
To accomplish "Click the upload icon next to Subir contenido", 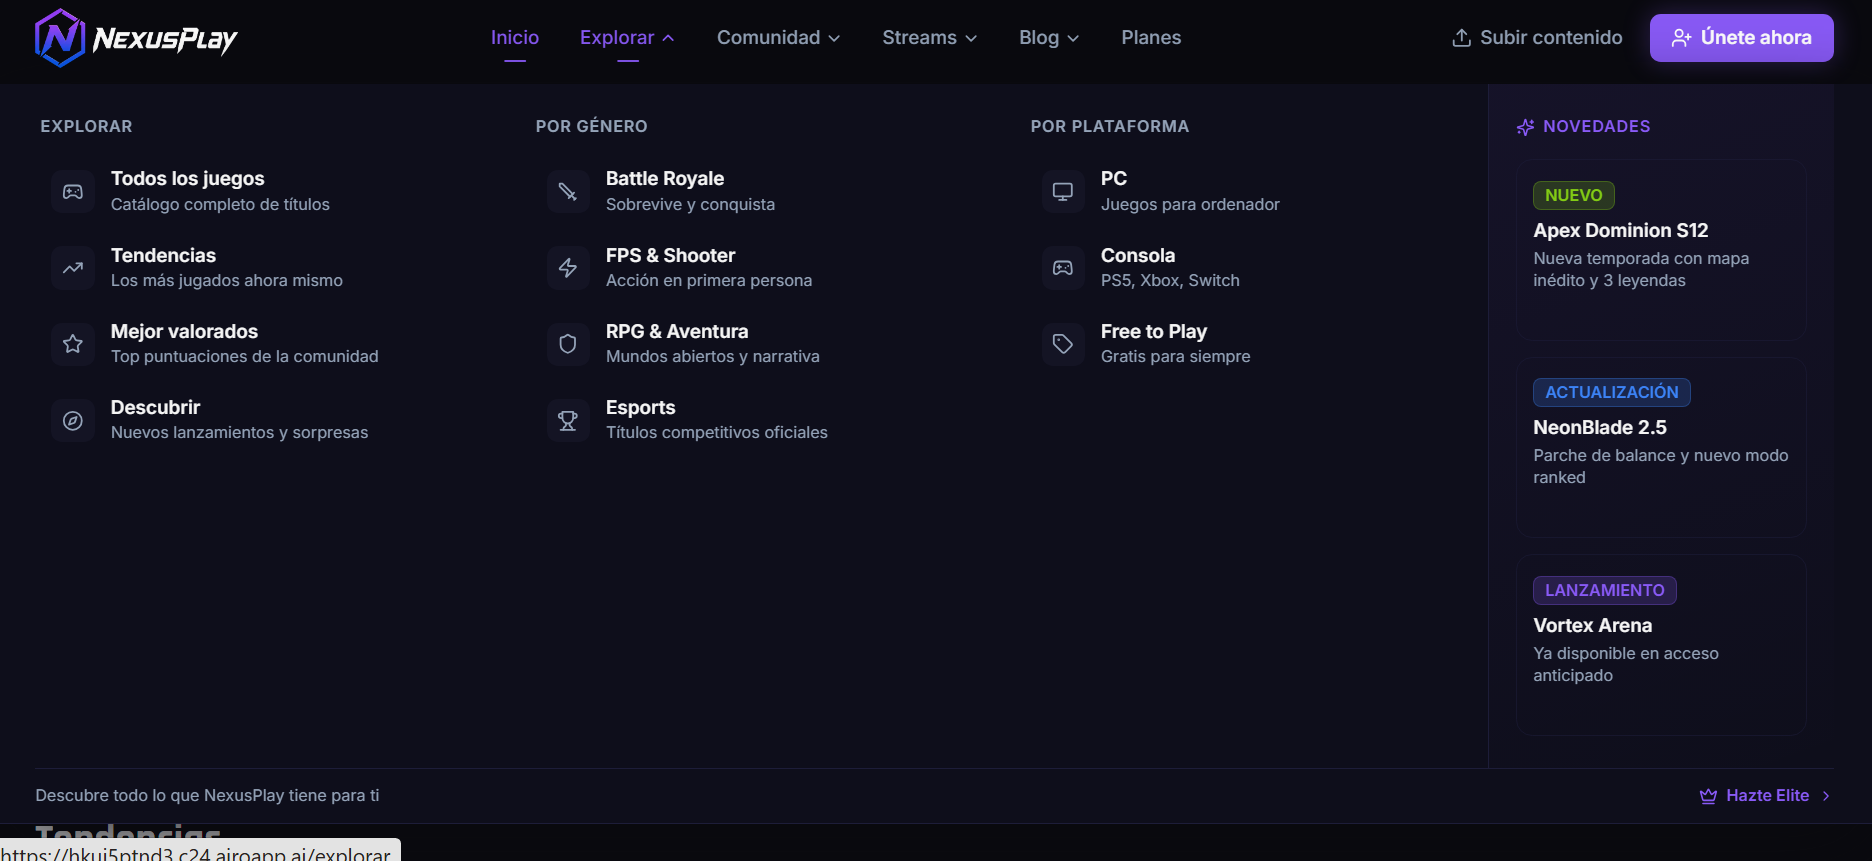I will click(x=1462, y=38).
